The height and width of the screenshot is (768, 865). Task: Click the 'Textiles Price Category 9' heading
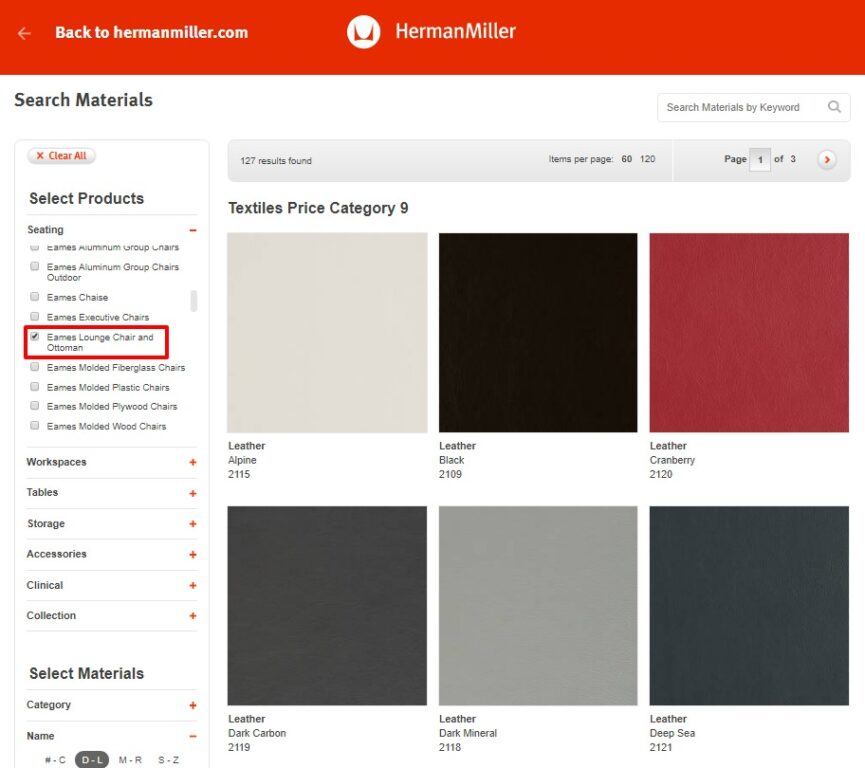point(318,208)
